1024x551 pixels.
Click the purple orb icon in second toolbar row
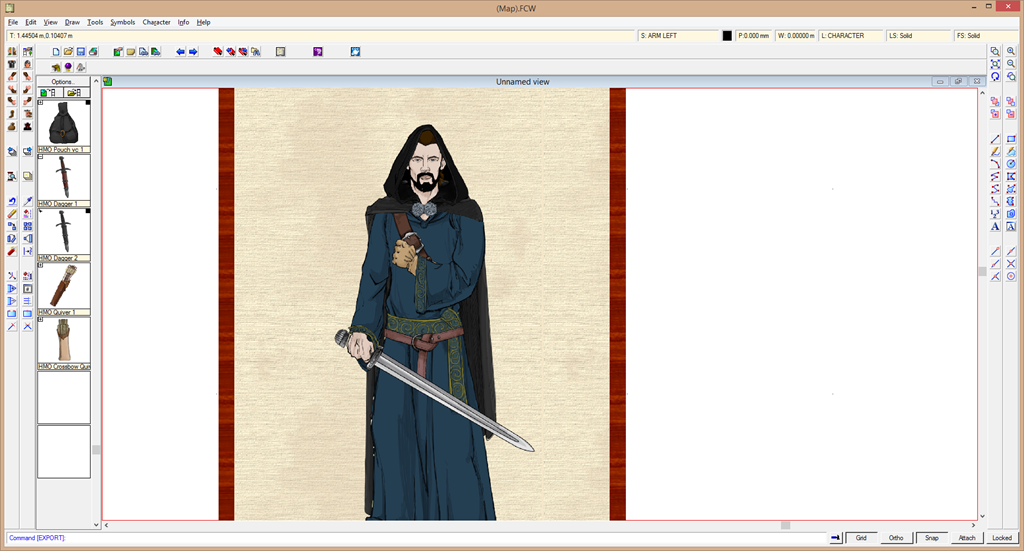tap(69, 67)
